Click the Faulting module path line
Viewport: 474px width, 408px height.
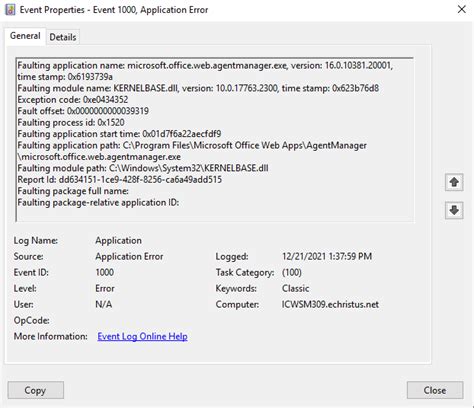tap(143, 168)
